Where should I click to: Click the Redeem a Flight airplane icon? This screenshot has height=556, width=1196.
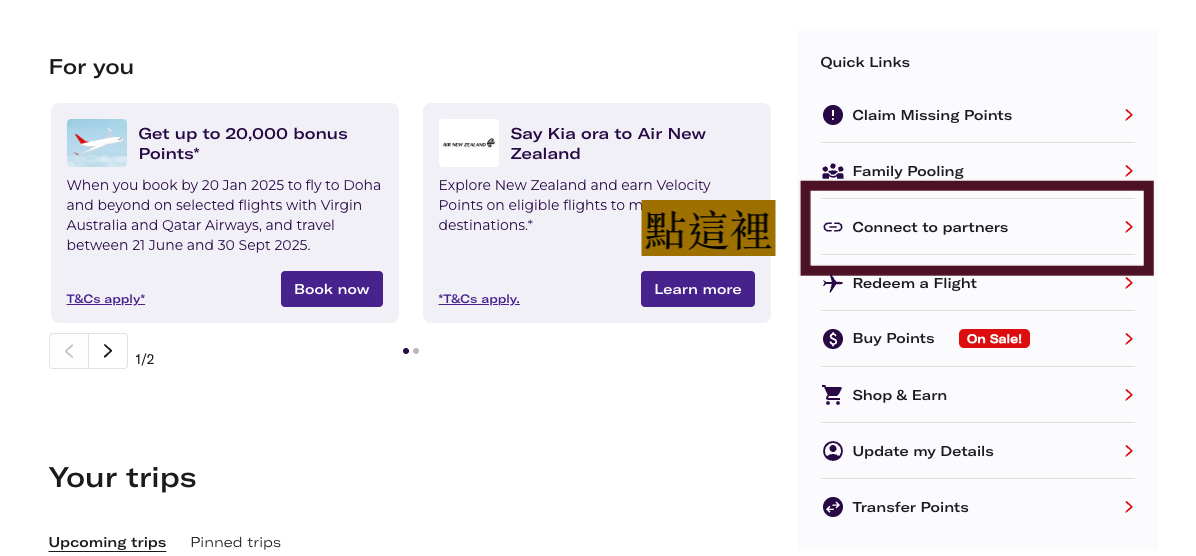tap(832, 283)
